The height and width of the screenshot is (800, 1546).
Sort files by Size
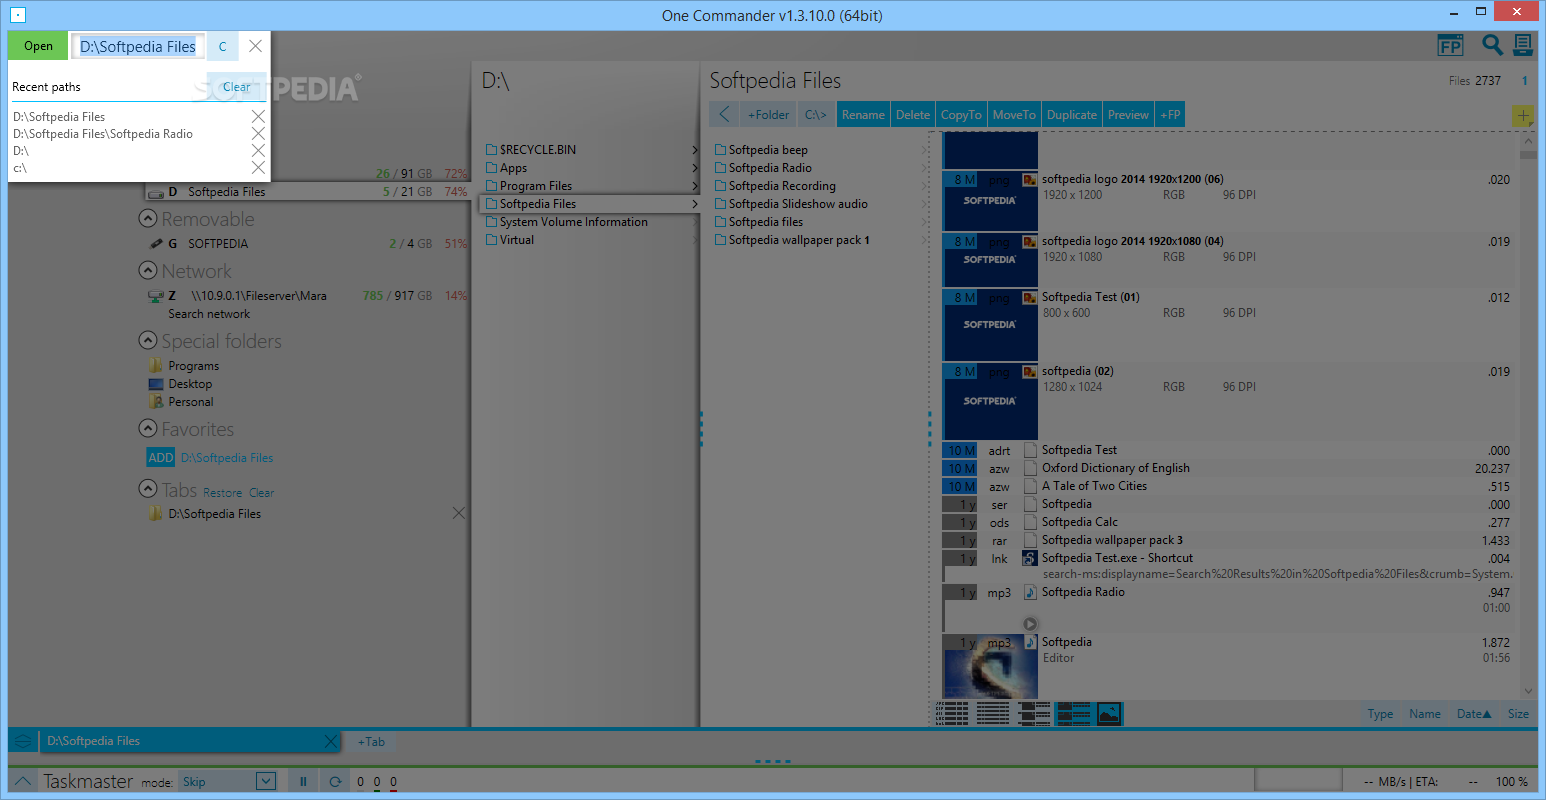click(1518, 714)
